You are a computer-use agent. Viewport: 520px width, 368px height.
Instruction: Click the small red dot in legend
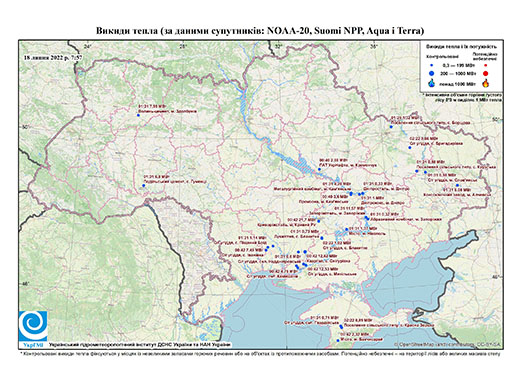486,65
